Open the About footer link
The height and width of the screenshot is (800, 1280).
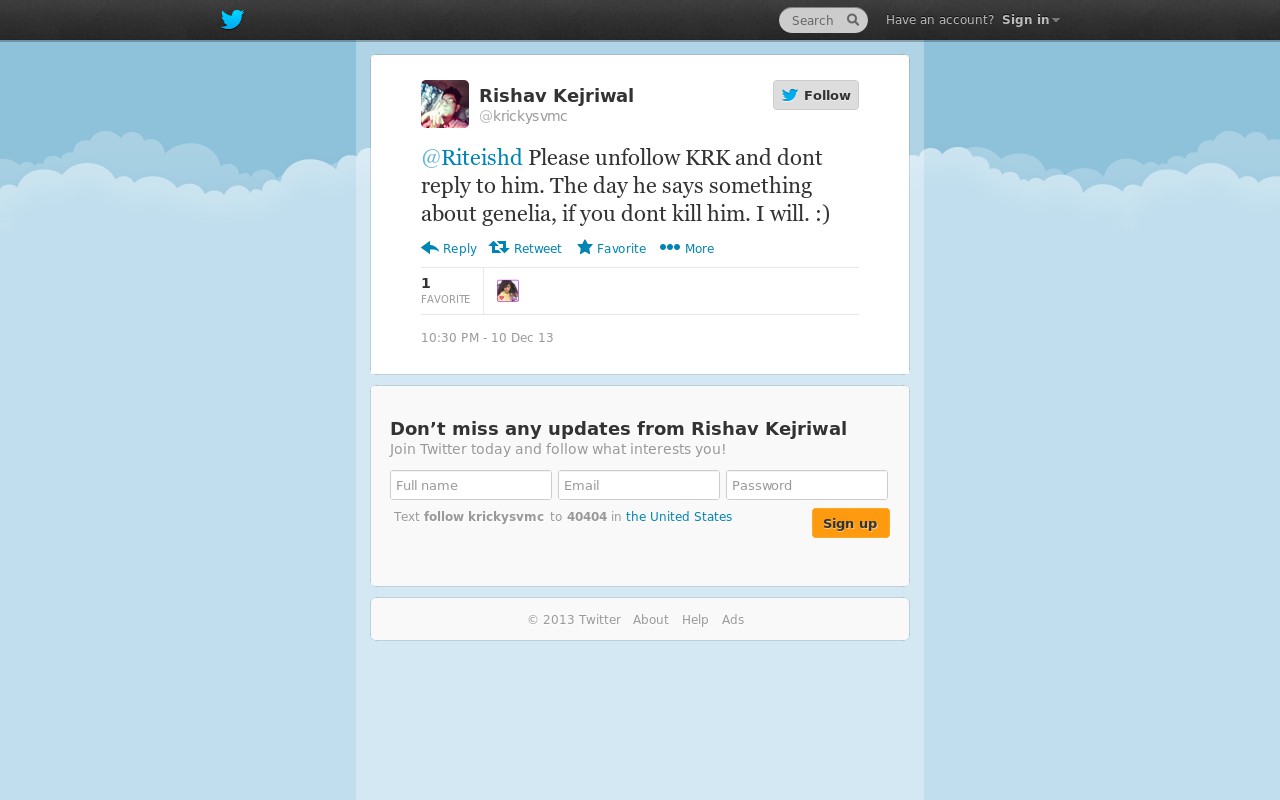[x=651, y=620]
